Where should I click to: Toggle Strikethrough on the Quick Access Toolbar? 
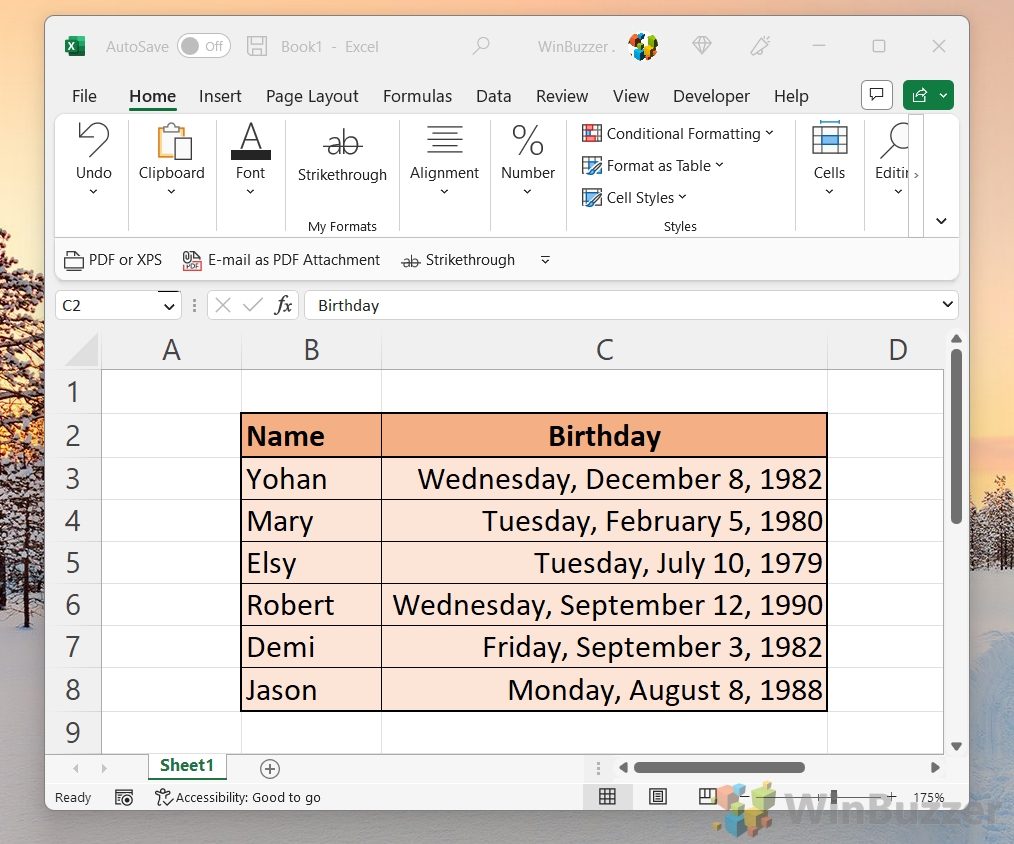(458, 260)
